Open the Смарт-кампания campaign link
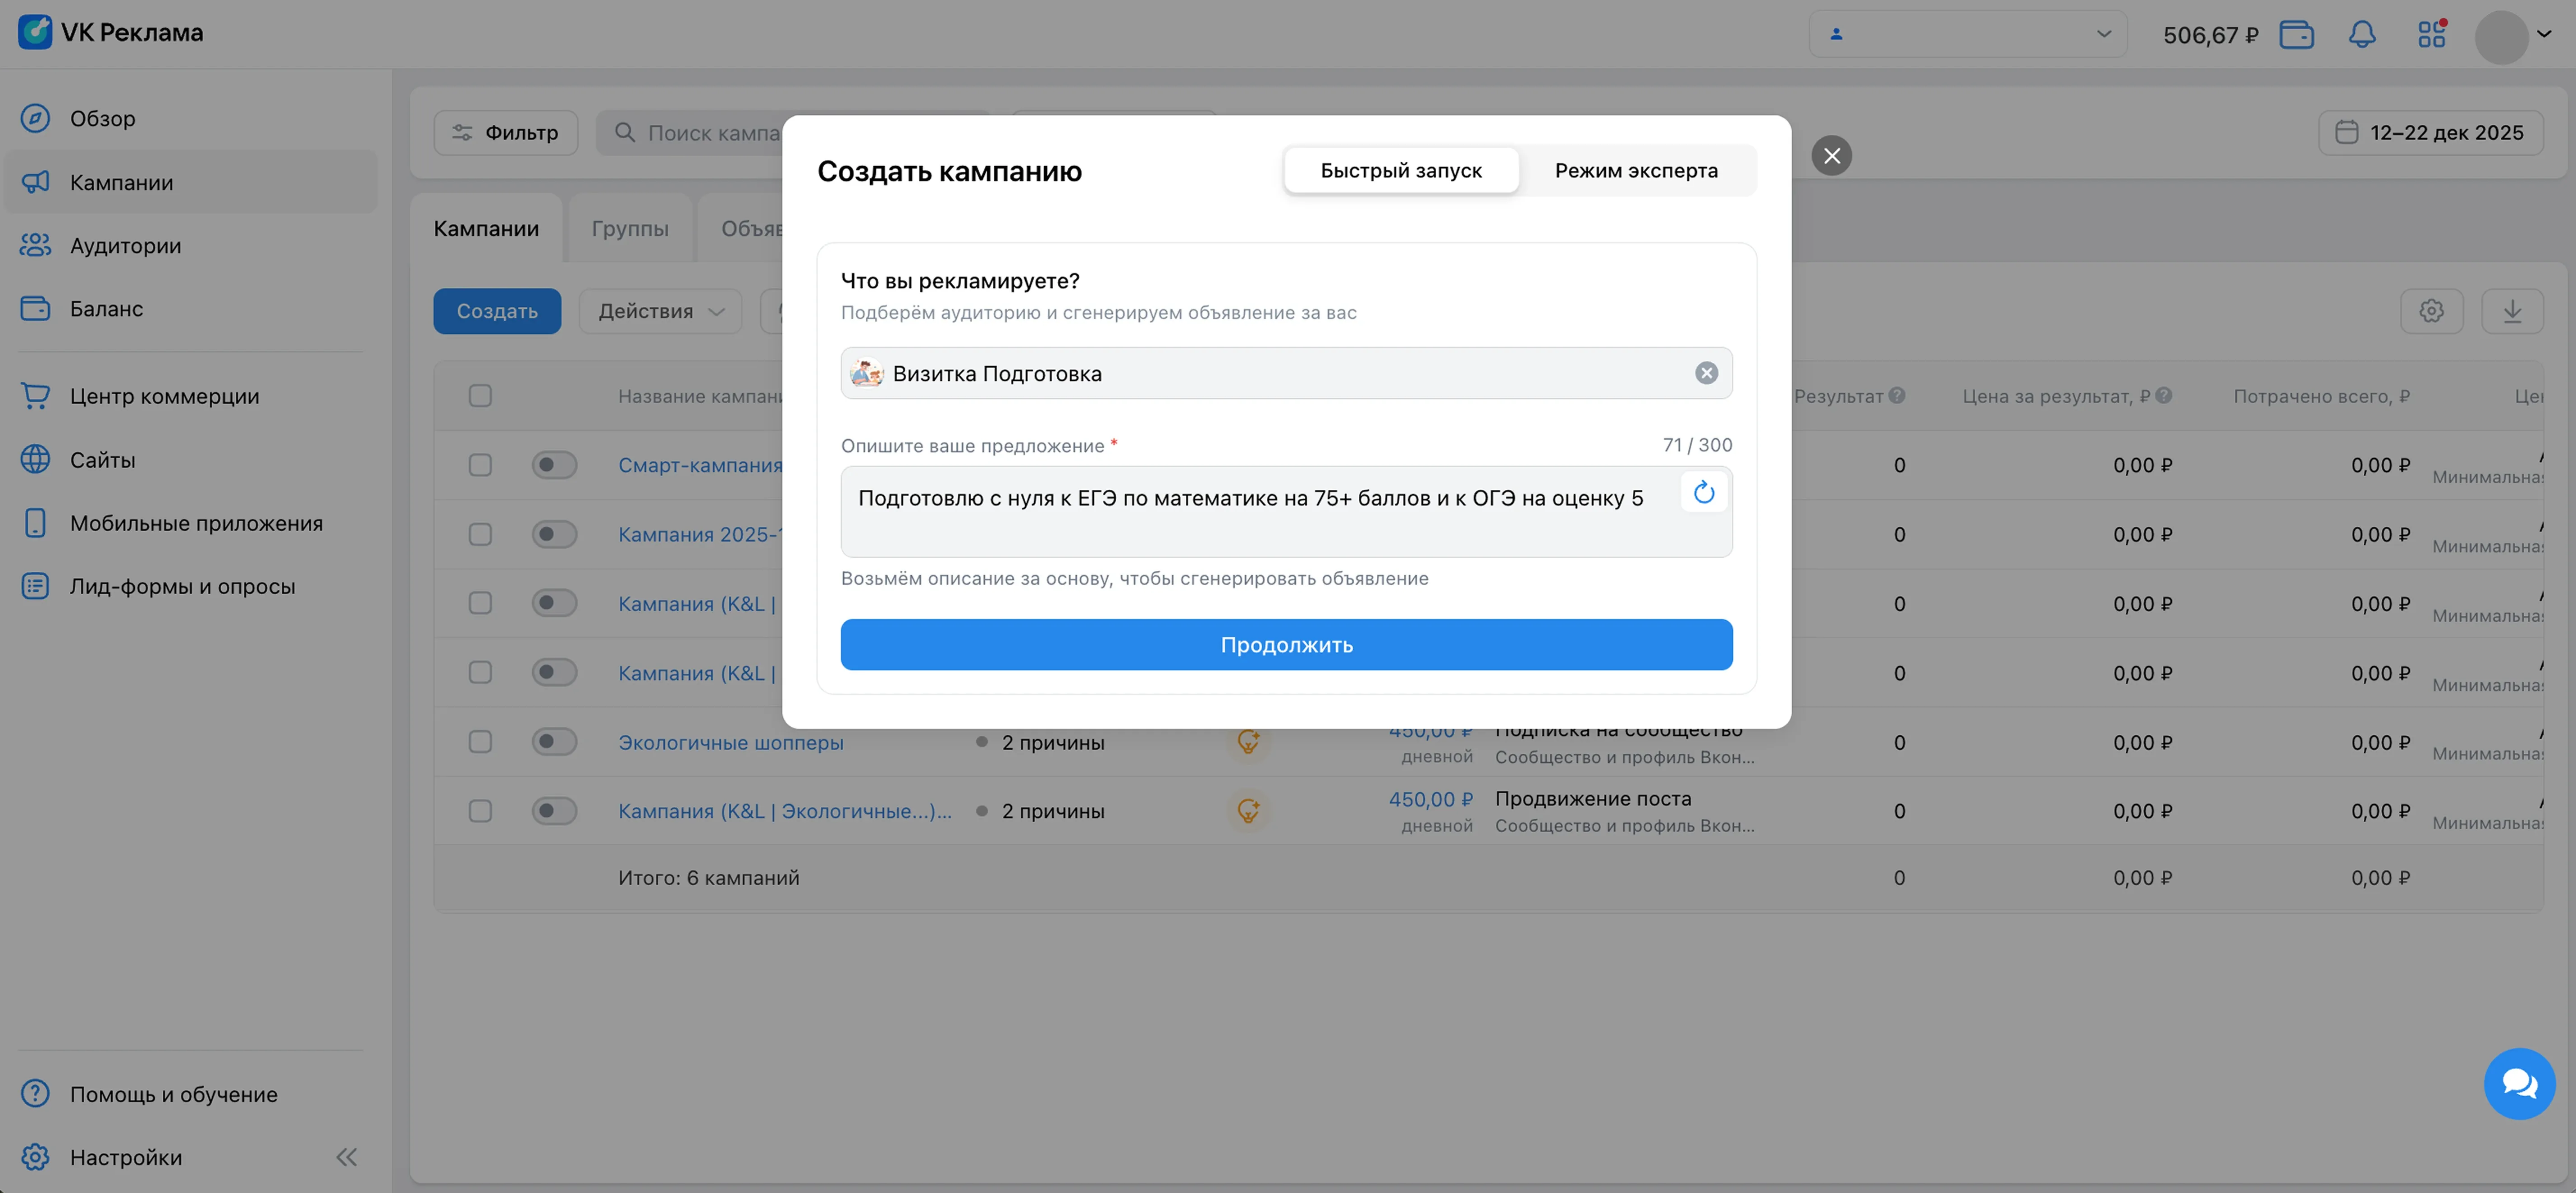2576x1193 pixels. tap(700, 464)
